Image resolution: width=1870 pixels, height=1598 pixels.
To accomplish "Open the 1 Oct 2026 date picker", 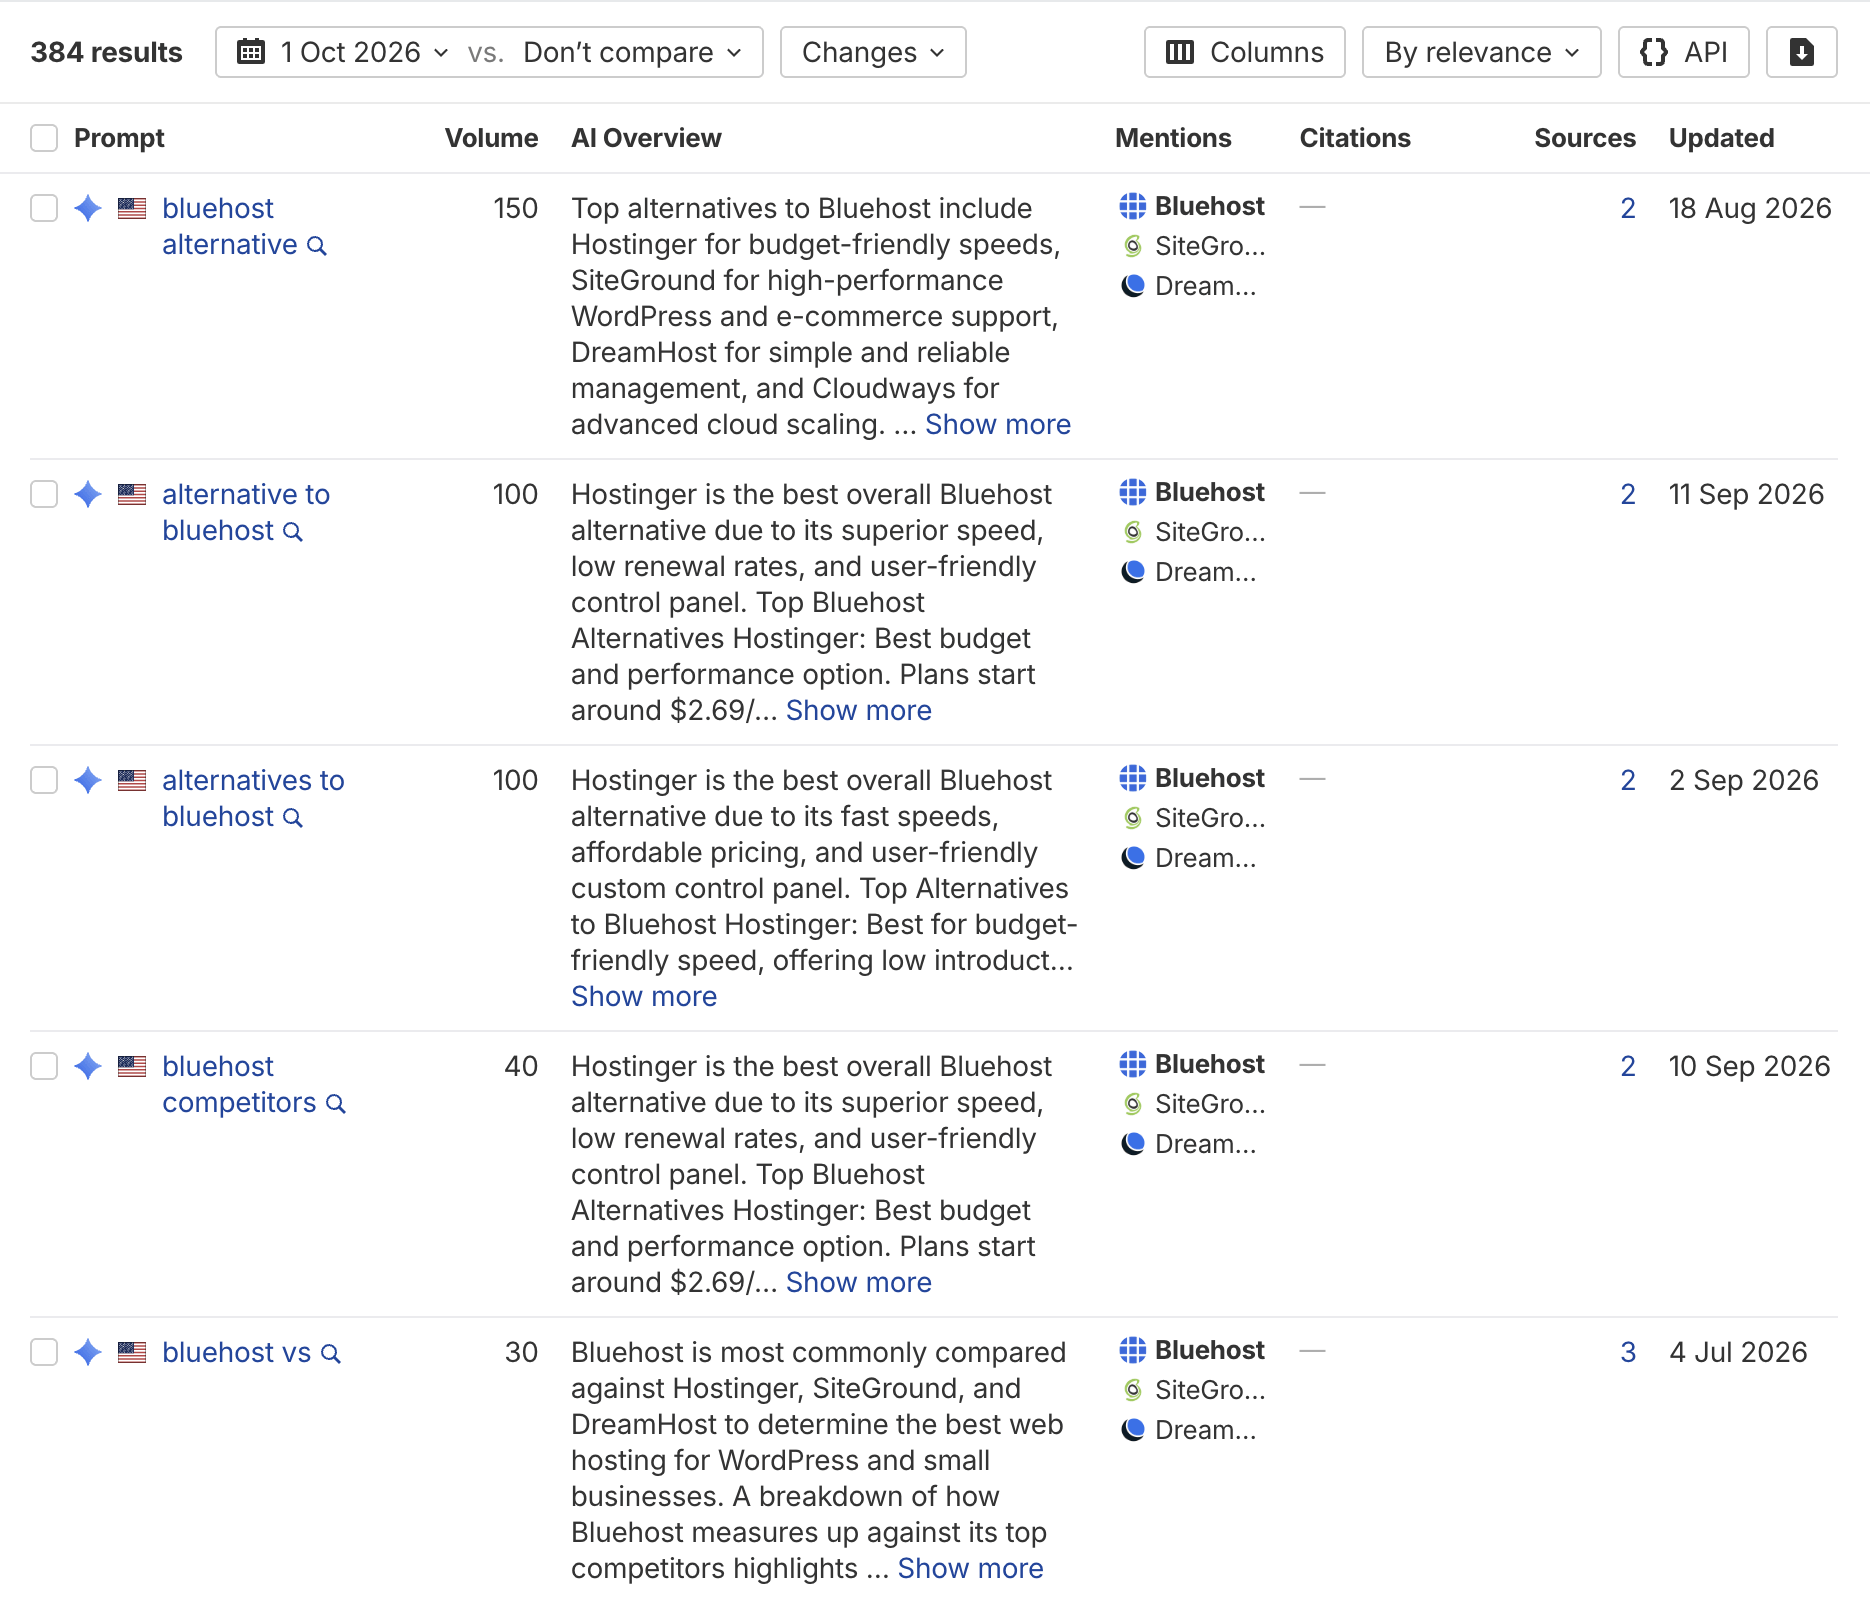I will 344,52.
